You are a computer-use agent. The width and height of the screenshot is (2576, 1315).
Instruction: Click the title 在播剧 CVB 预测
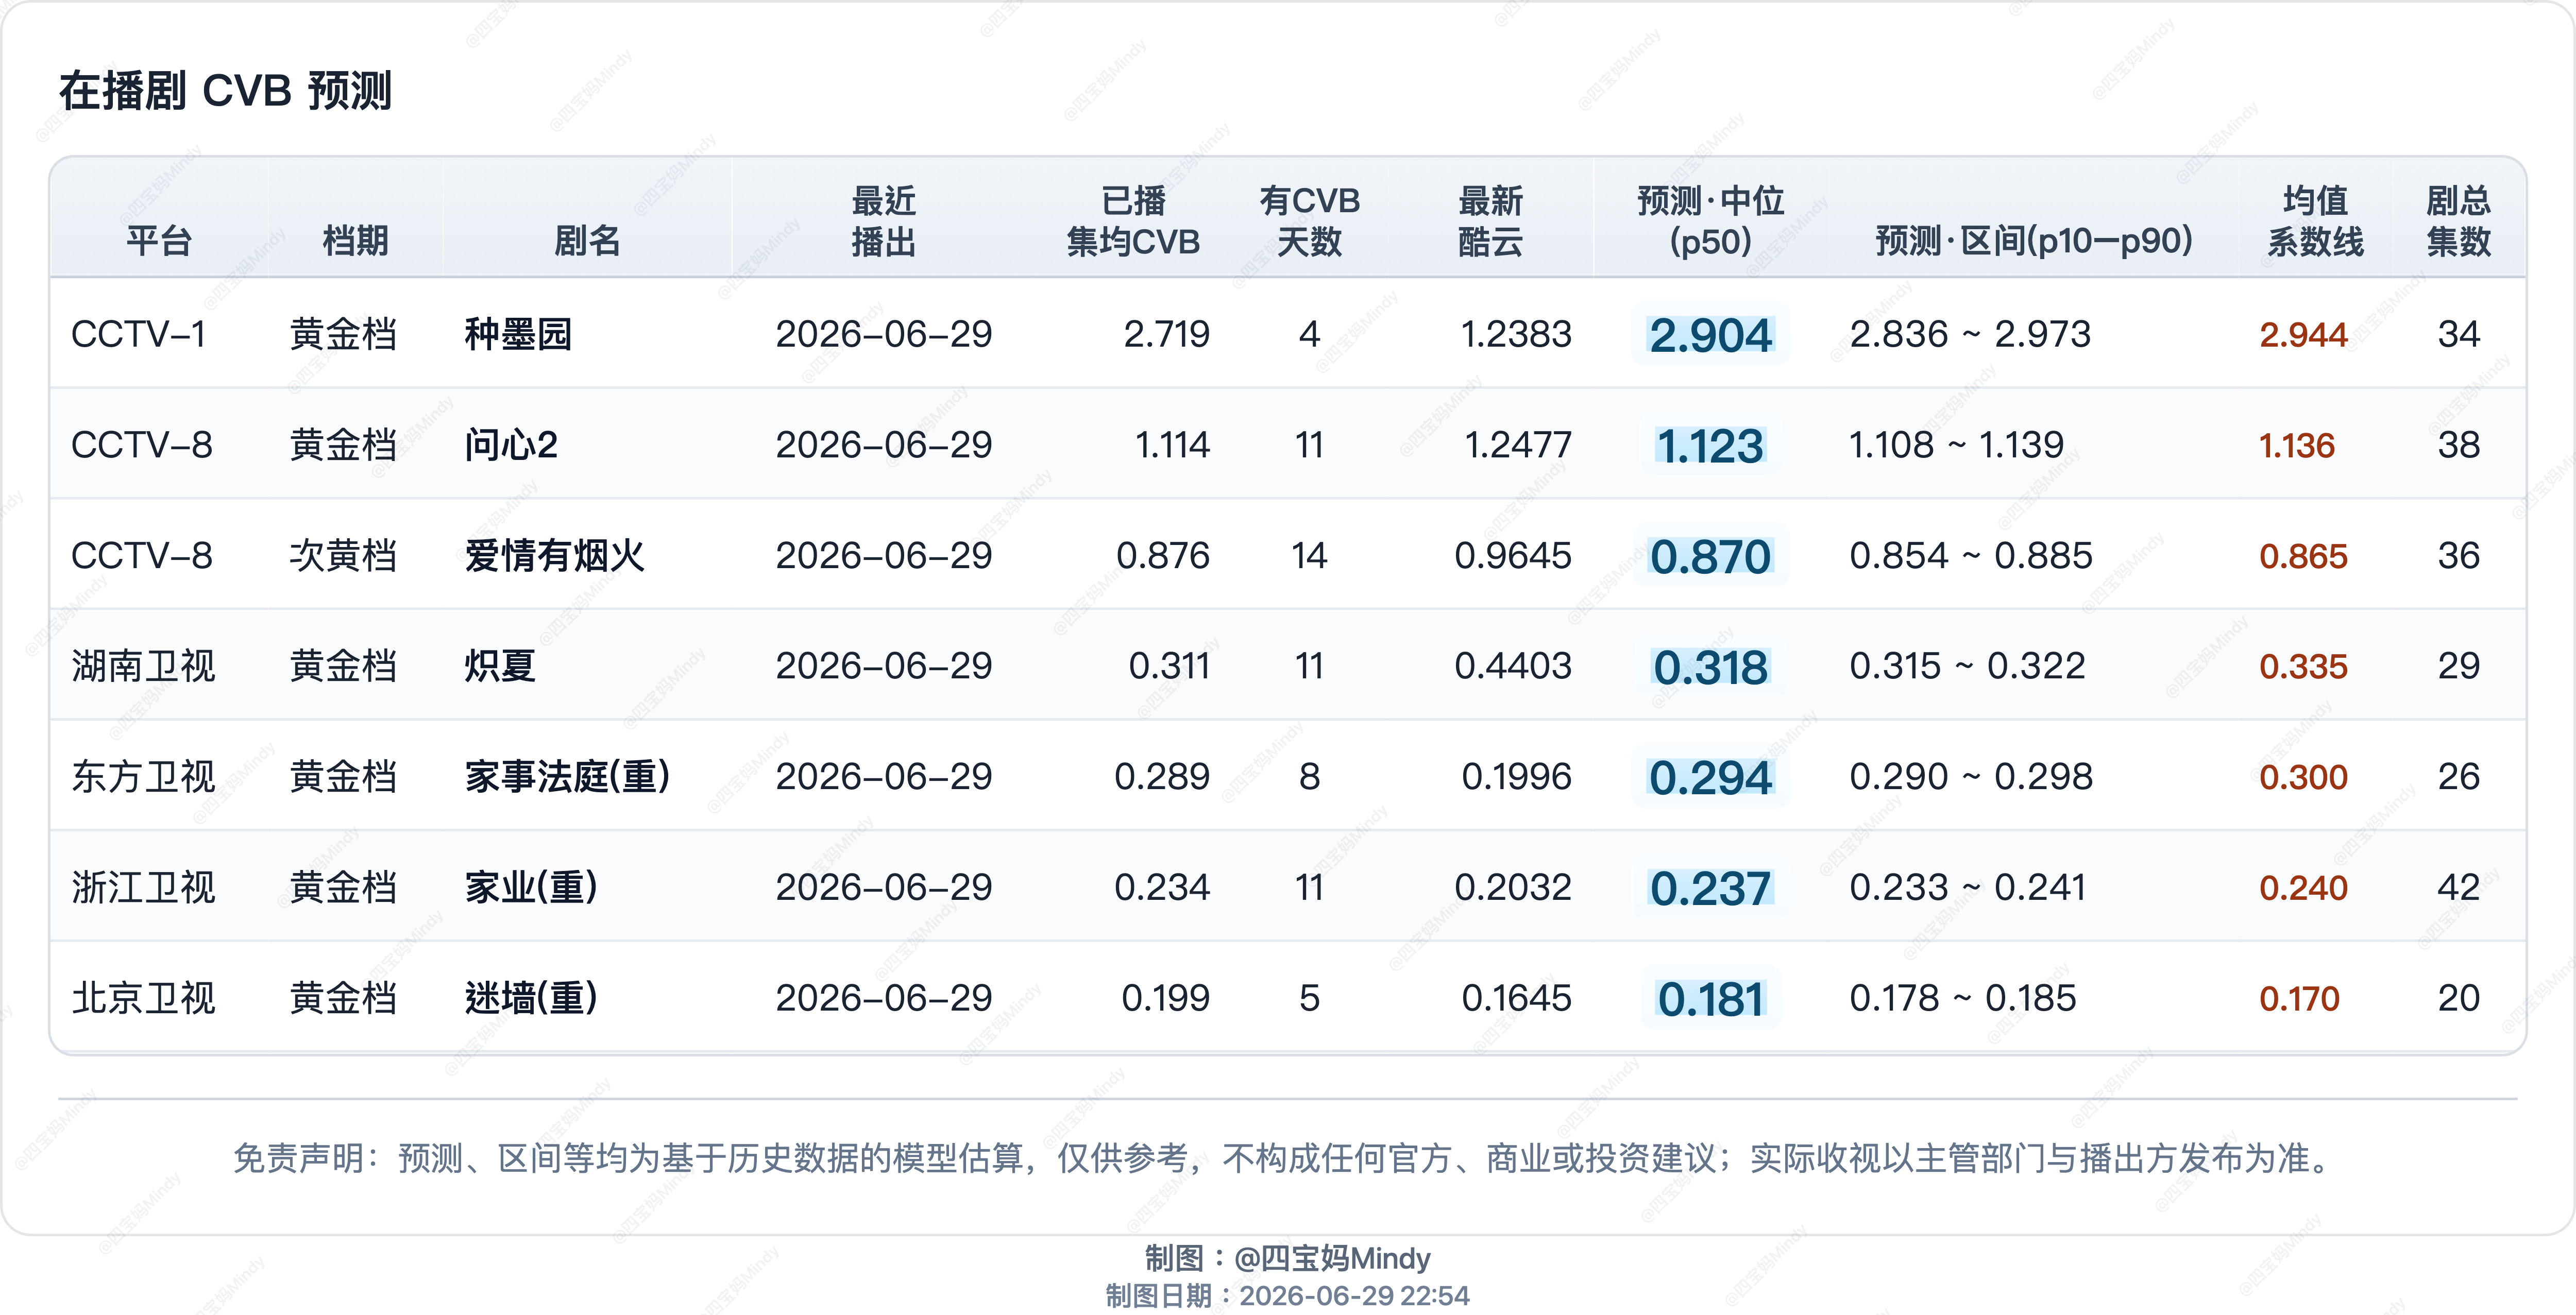tap(225, 91)
